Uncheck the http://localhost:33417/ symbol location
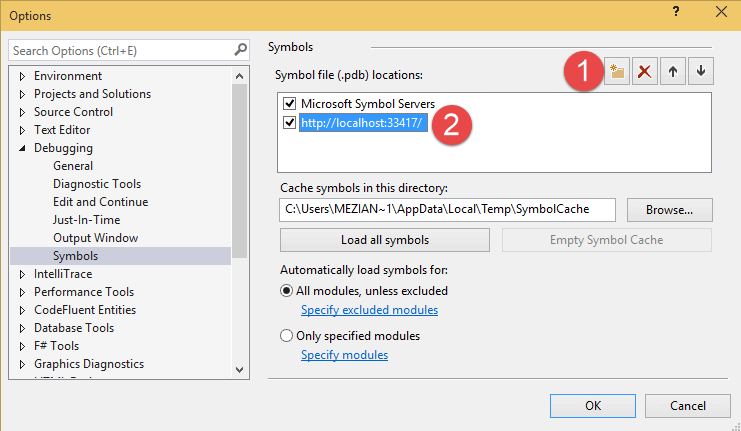Screen dimensions: 741x431 290,123
